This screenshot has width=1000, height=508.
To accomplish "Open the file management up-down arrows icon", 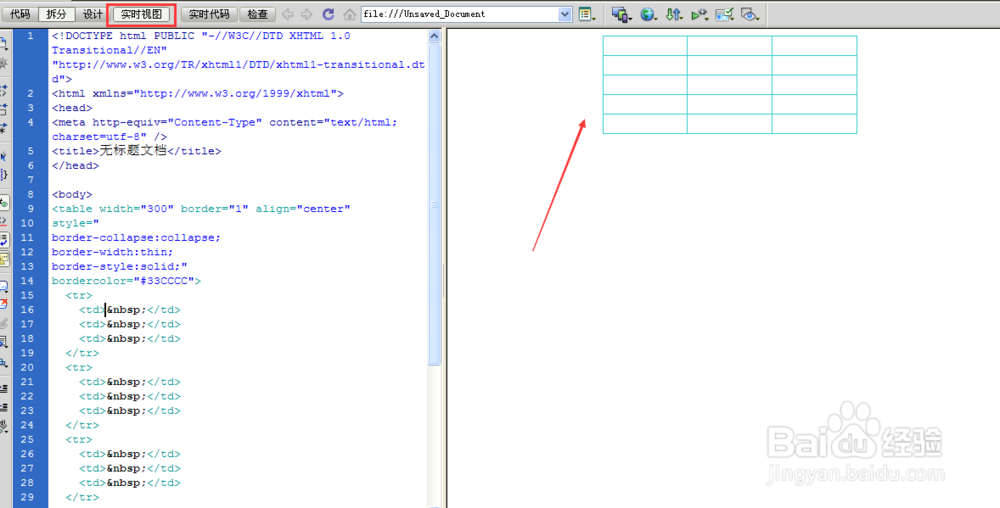I will point(673,14).
